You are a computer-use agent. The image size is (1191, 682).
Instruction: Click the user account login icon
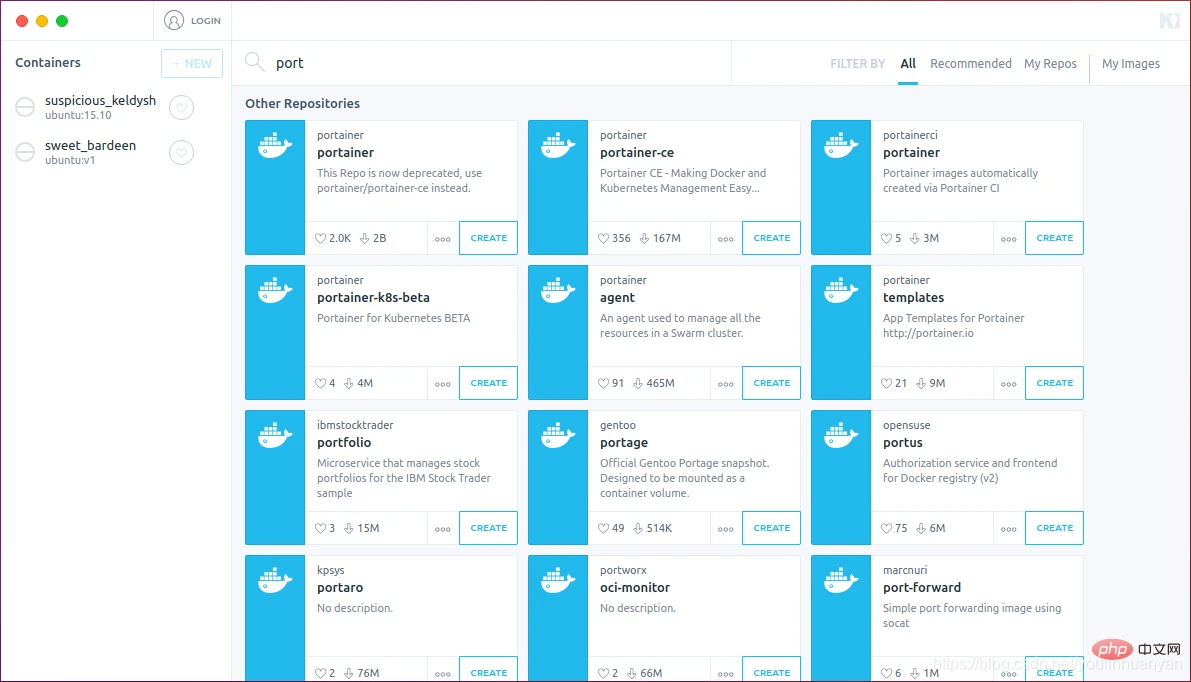tap(174, 21)
